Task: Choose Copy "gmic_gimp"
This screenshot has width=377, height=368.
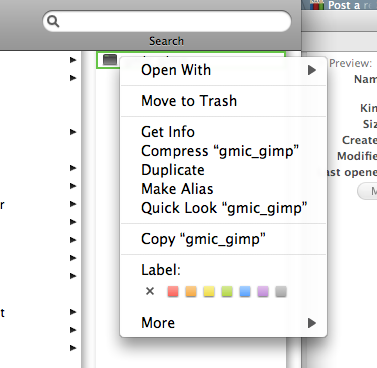Action: point(223,239)
